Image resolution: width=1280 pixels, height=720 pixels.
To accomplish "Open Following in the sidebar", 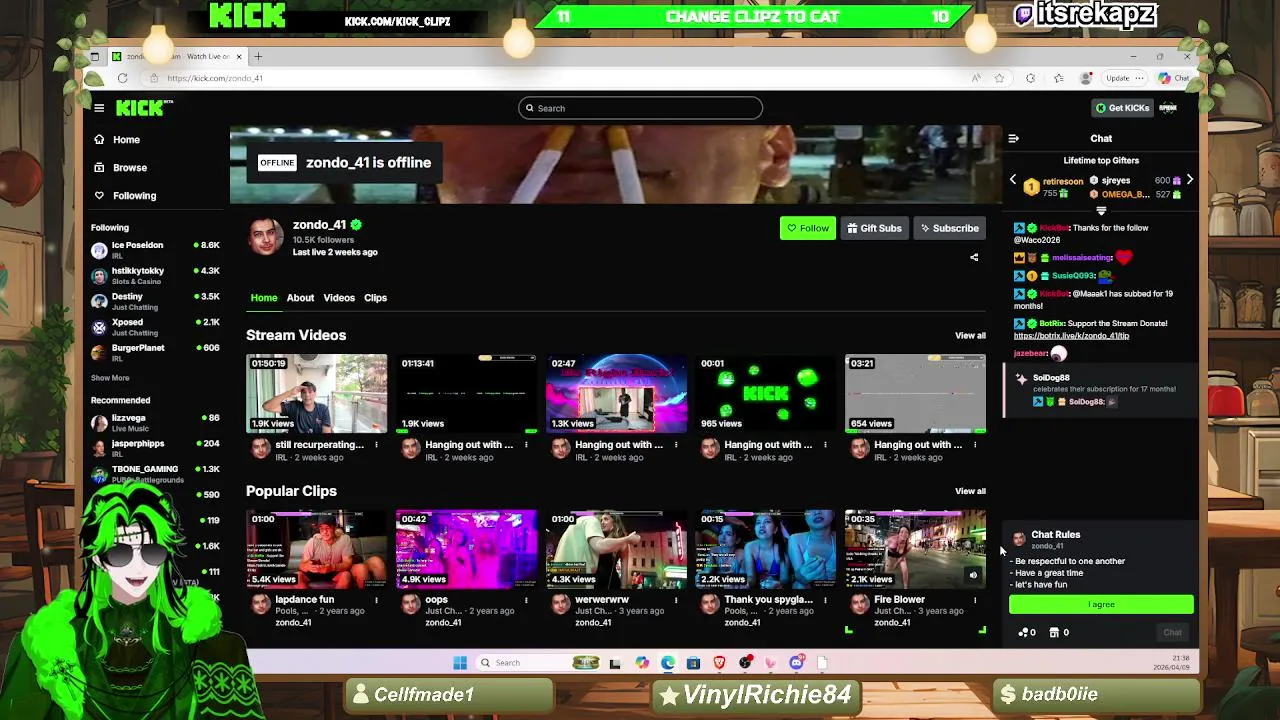I will tap(134, 196).
